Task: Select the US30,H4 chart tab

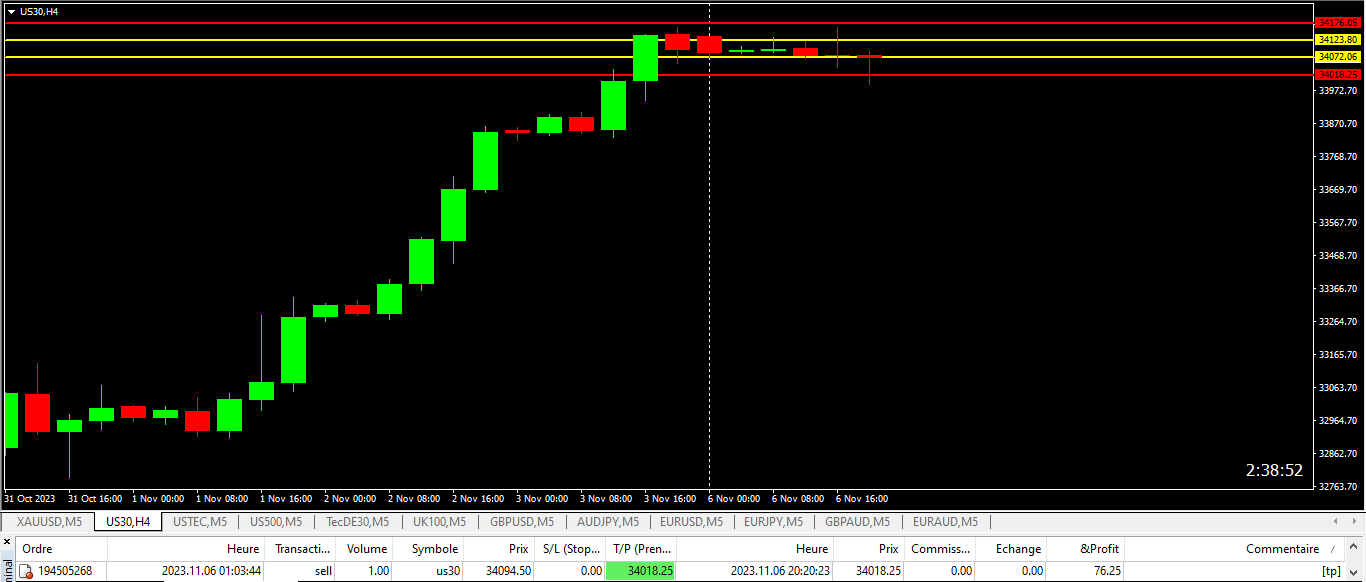Action: point(128,521)
